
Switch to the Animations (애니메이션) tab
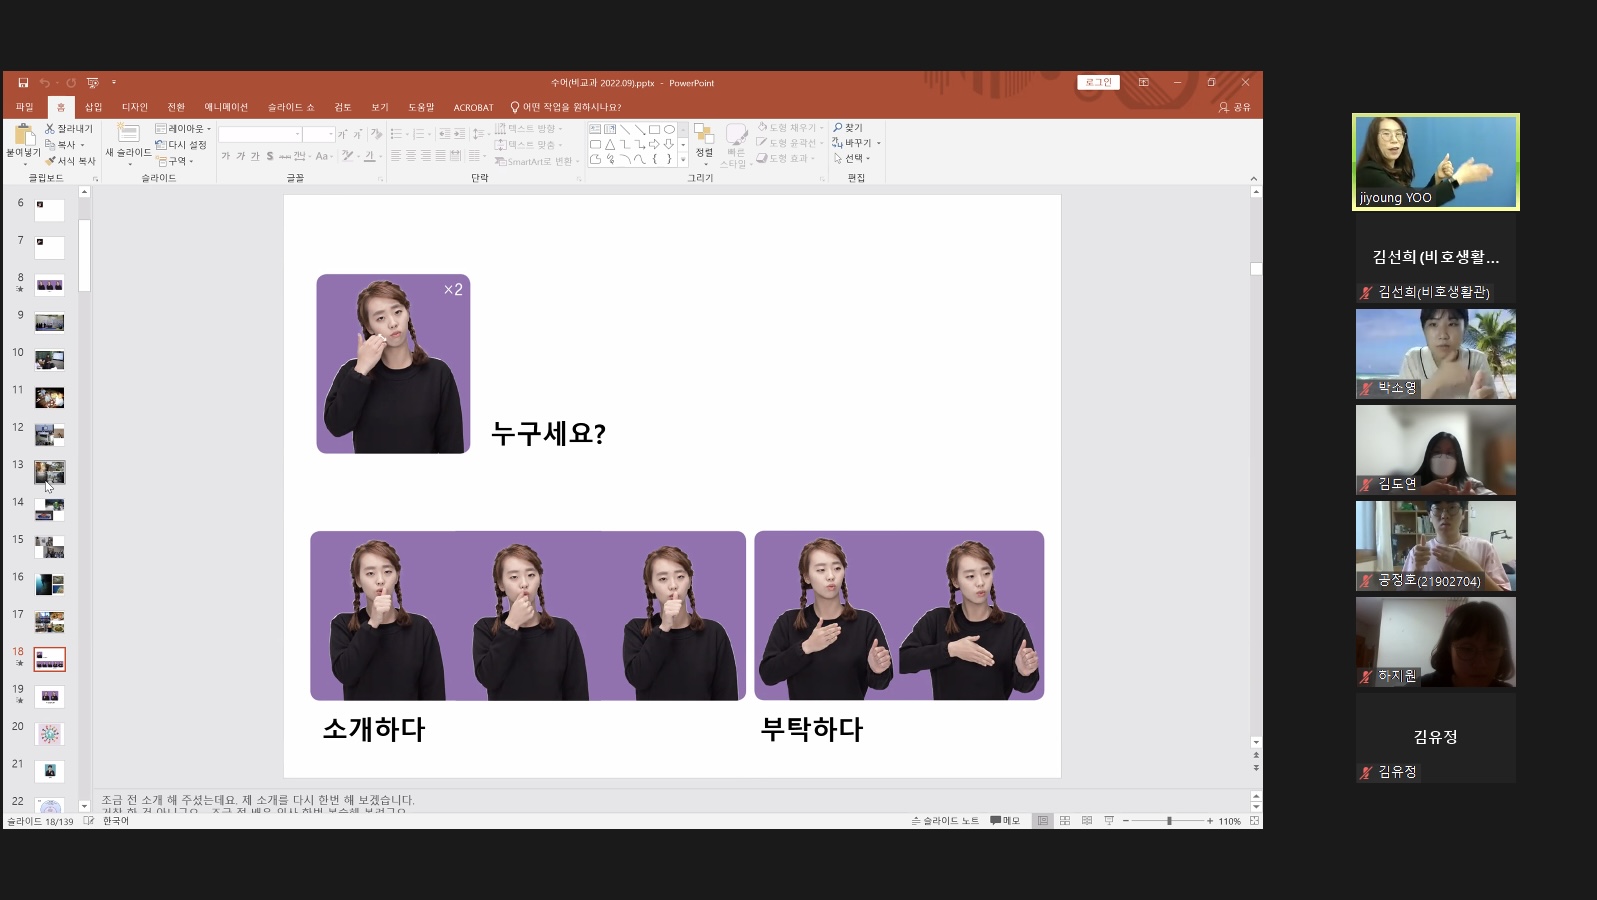226,107
